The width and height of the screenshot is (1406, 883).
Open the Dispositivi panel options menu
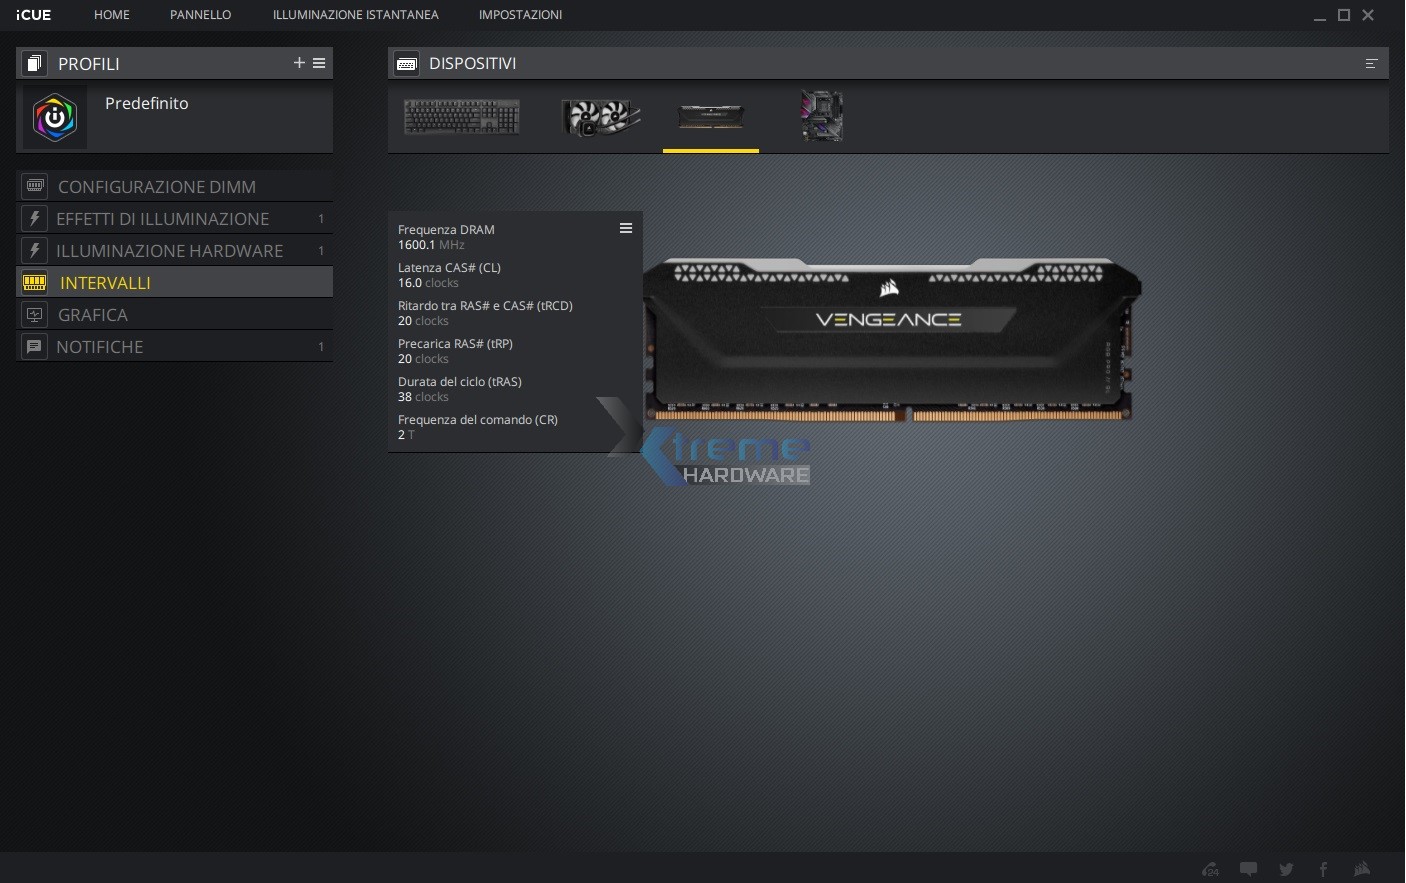click(x=1371, y=63)
